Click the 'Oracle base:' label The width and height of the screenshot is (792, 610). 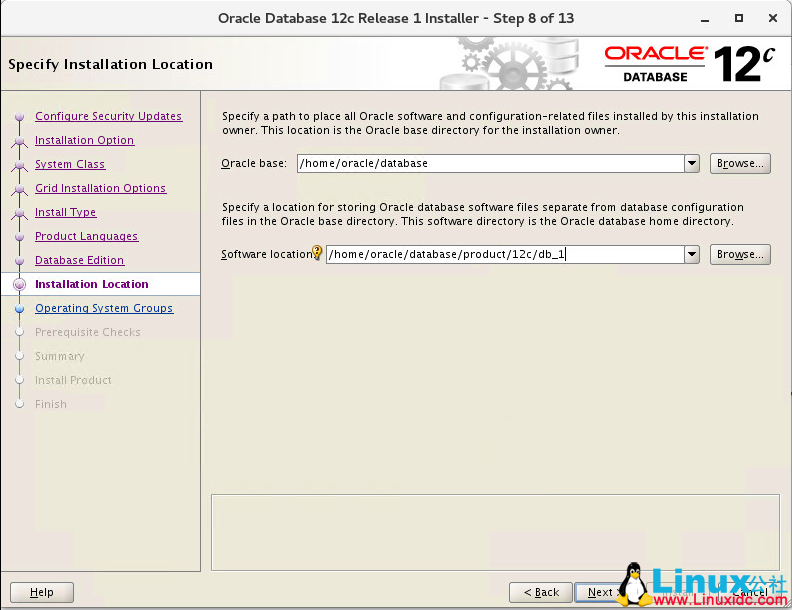click(254, 163)
